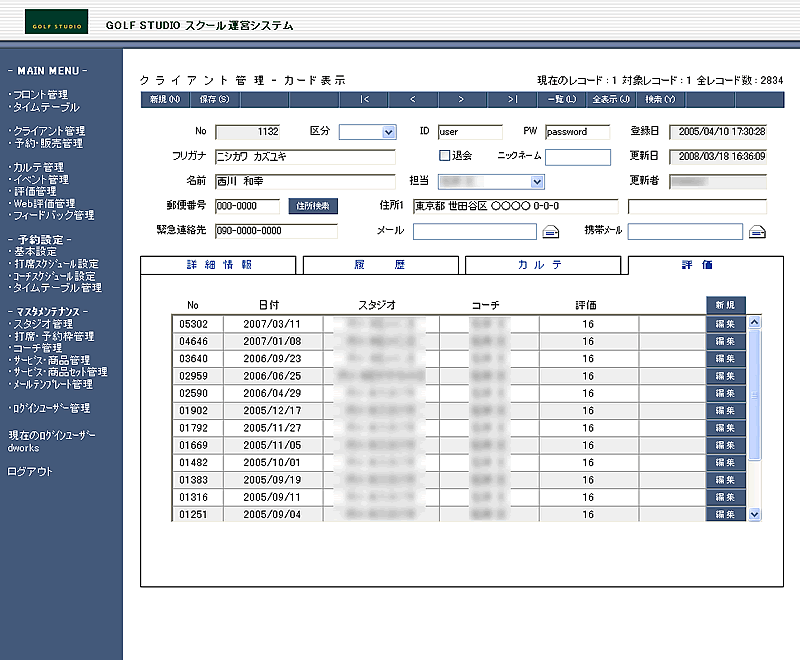Click the 検索 (Y) toolbar button
Screen dimensions: 800x660
[660, 99]
